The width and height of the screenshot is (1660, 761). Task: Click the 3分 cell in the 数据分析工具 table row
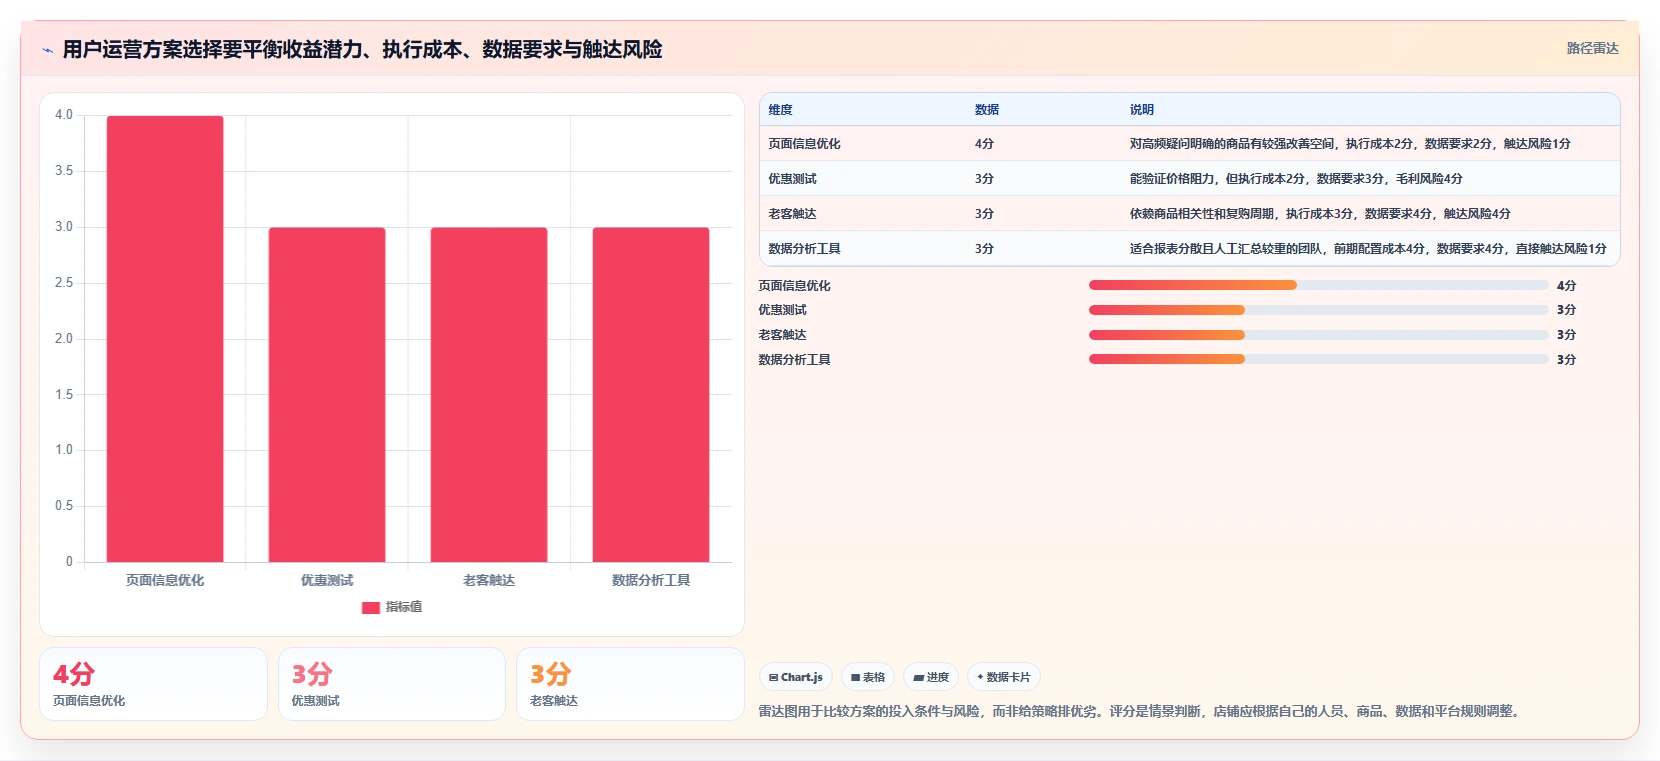click(x=984, y=249)
